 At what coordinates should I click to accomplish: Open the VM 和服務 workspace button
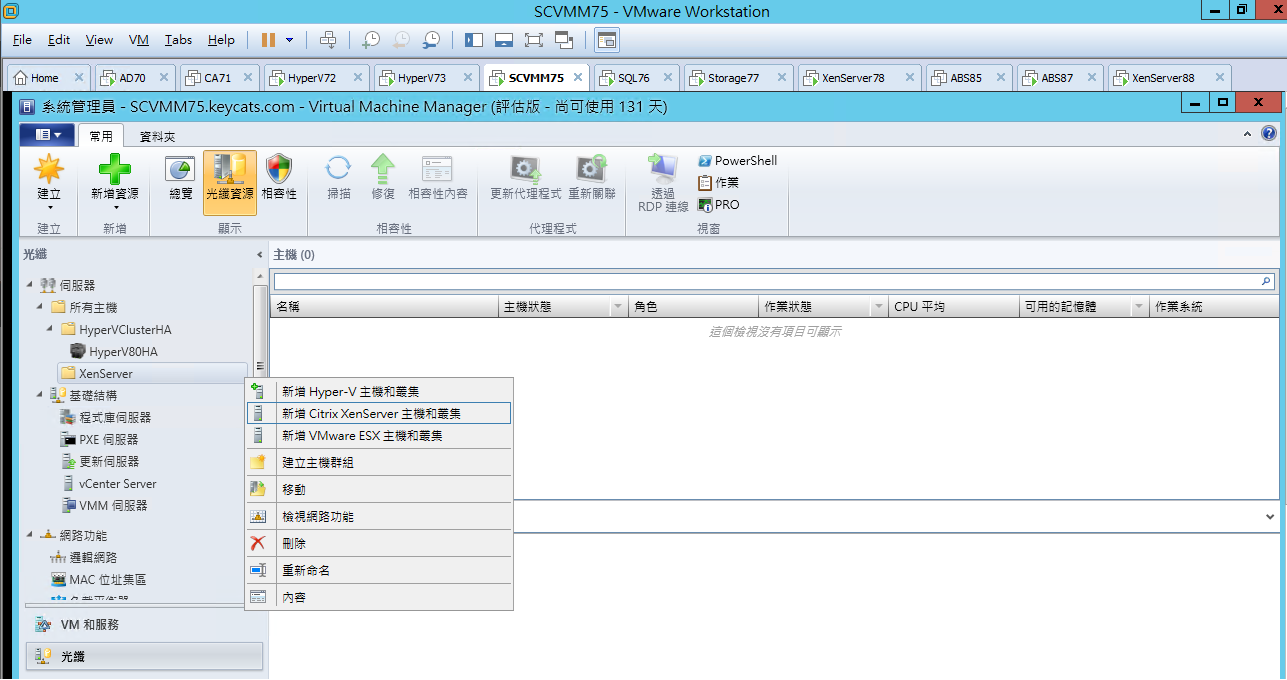pos(144,624)
